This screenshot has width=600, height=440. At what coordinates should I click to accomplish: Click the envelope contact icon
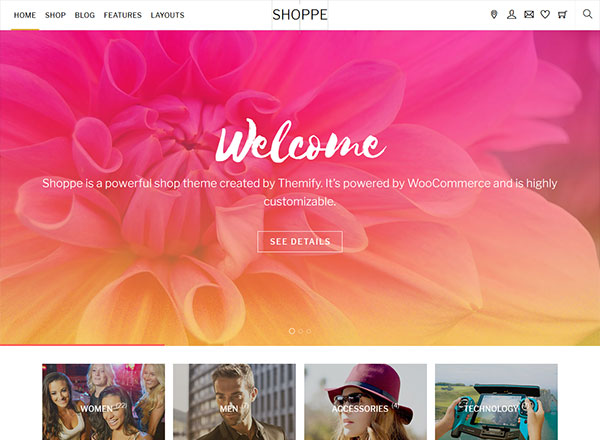pos(529,15)
